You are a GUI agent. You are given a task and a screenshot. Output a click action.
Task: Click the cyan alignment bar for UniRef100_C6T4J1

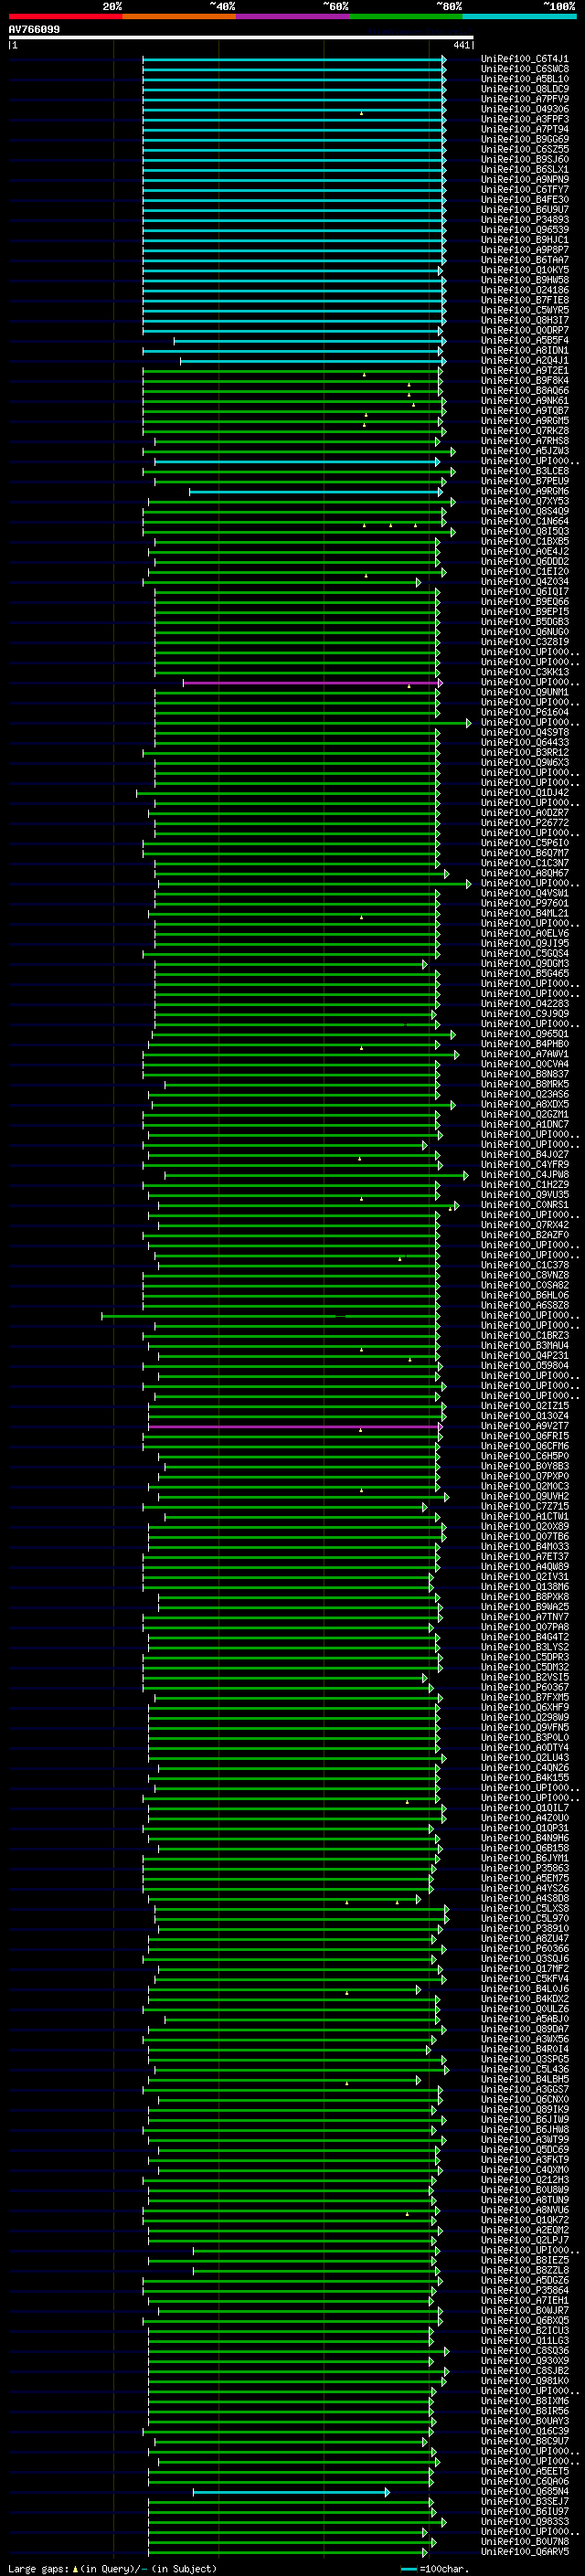point(294,59)
